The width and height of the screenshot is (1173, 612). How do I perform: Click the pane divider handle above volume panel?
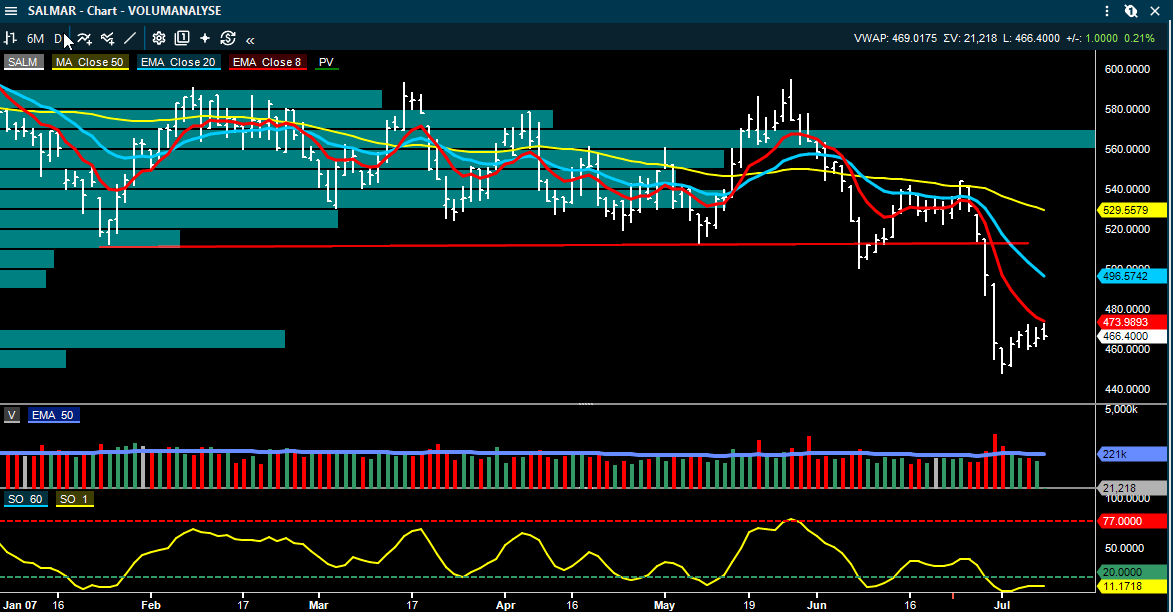click(586, 404)
